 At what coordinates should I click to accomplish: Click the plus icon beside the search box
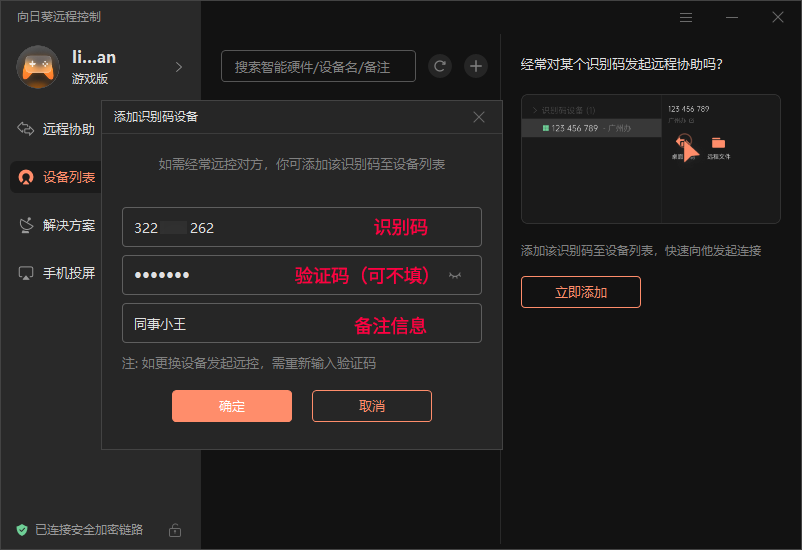point(476,66)
